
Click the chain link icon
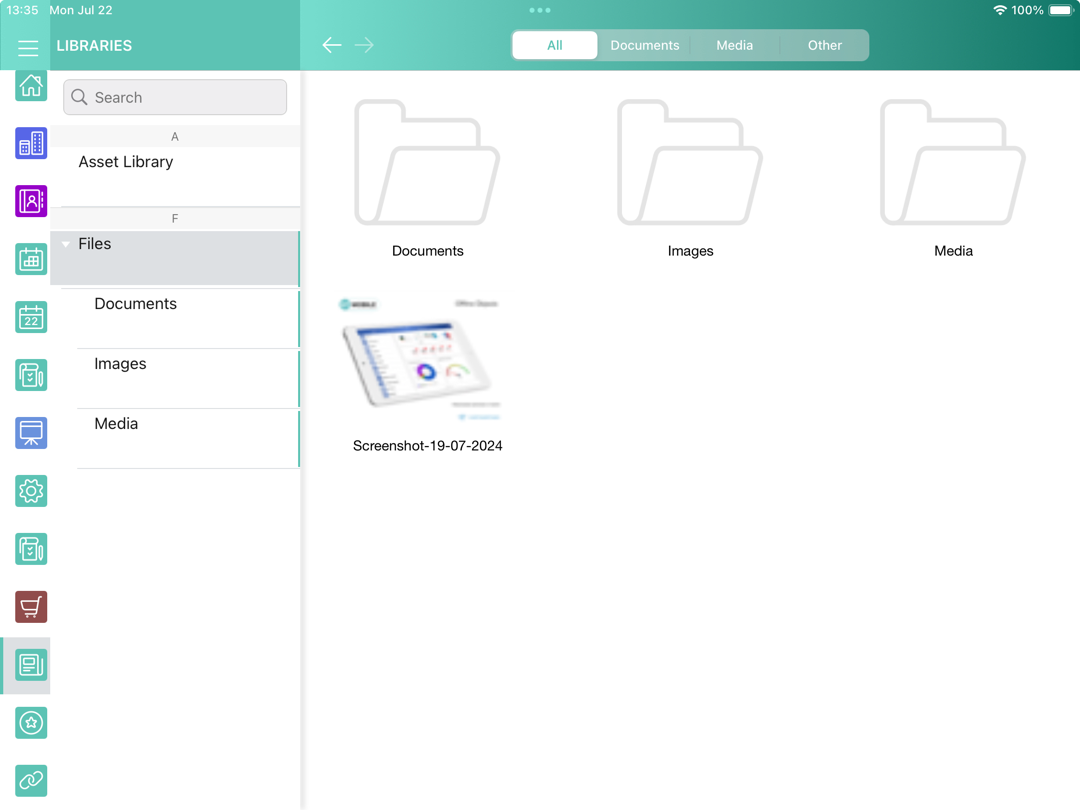coord(31,780)
